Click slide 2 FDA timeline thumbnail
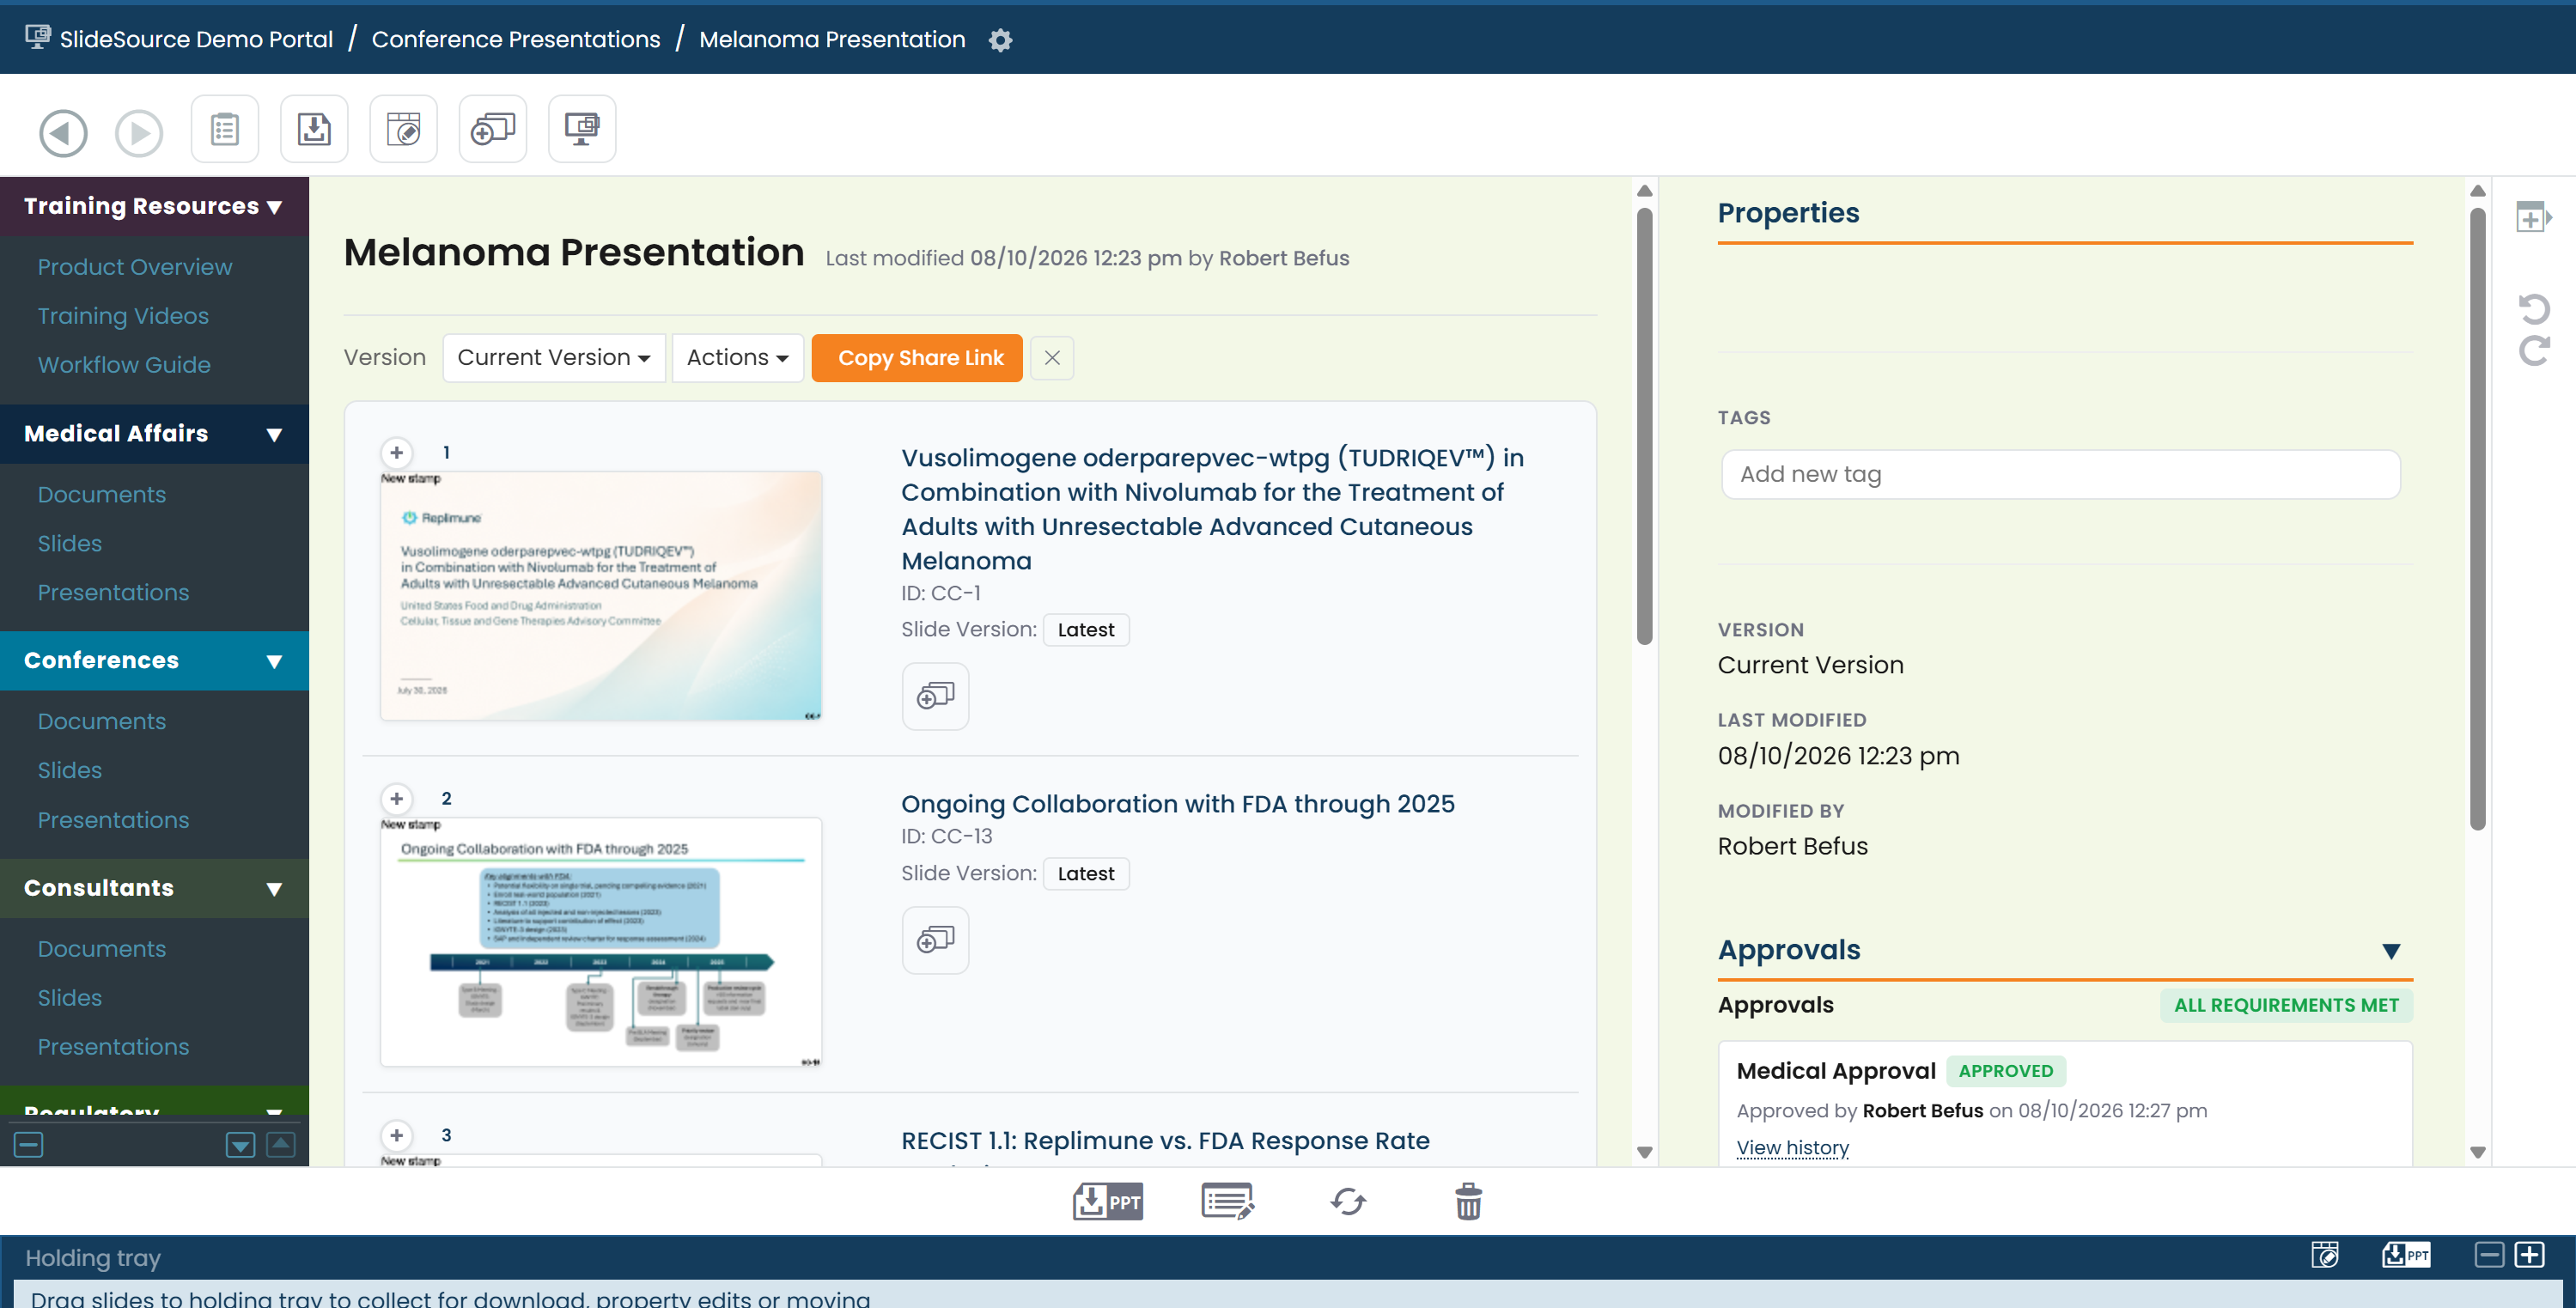Viewport: 2576px width, 1308px height. (601, 942)
